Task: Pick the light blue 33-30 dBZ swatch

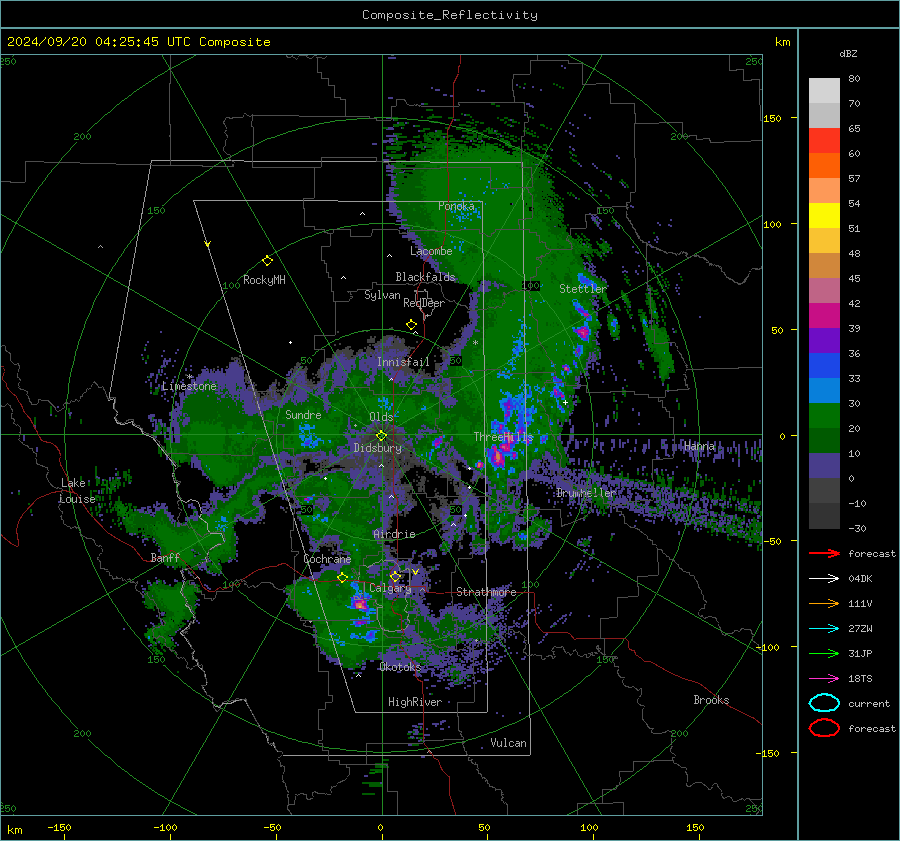Action: coord(824,391)
